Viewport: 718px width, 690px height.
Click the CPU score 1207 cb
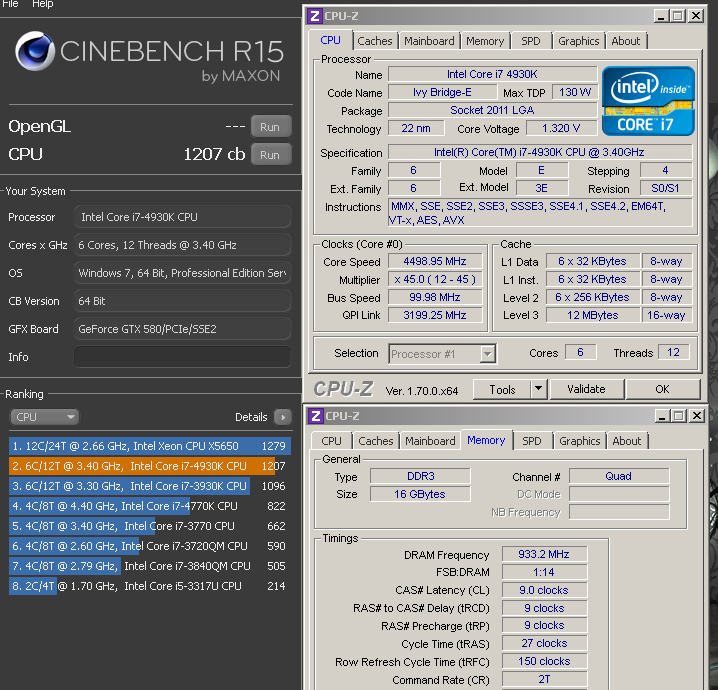click(214, 154)
